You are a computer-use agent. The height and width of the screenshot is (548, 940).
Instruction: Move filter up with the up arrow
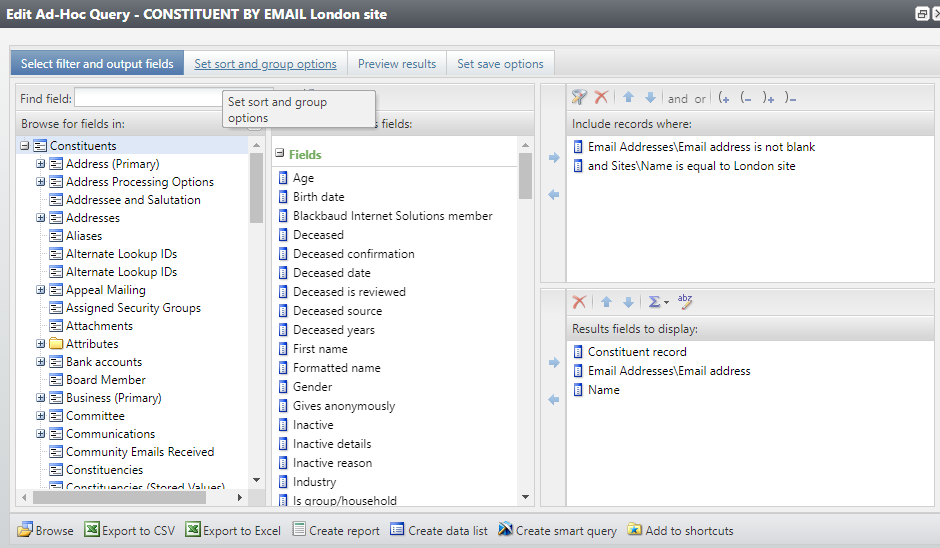[x=628, y=97]
